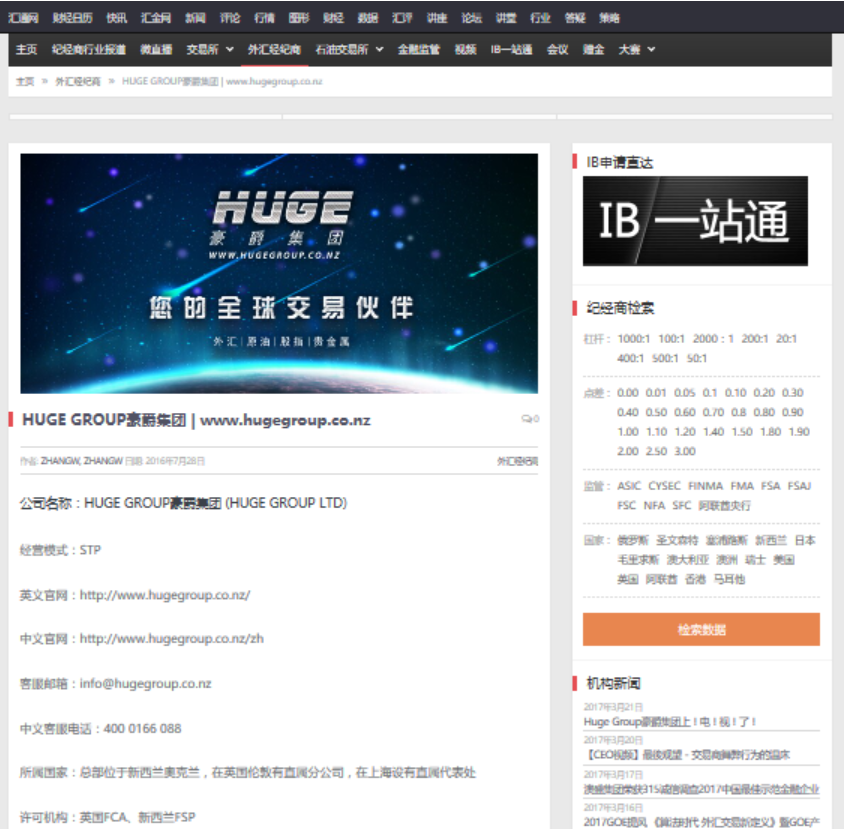Select the active 外汇经纪商 nav tab
Viewport: 844px width, 829px height.
[x=275, y=50]
